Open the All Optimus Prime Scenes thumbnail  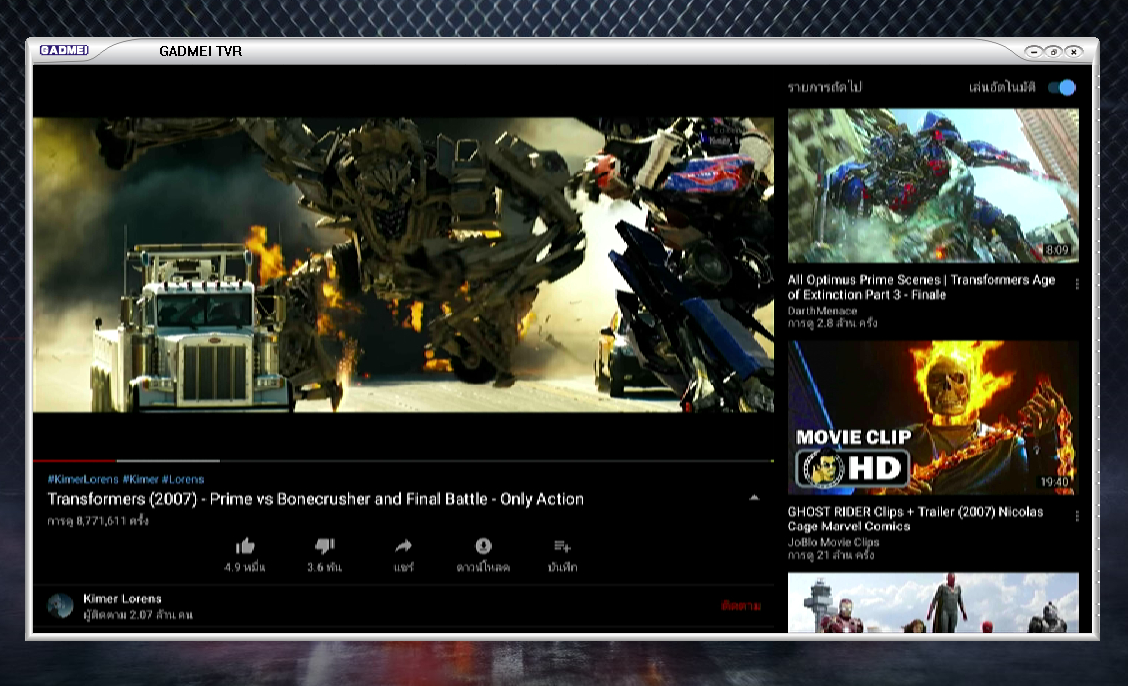click(933, 186)
